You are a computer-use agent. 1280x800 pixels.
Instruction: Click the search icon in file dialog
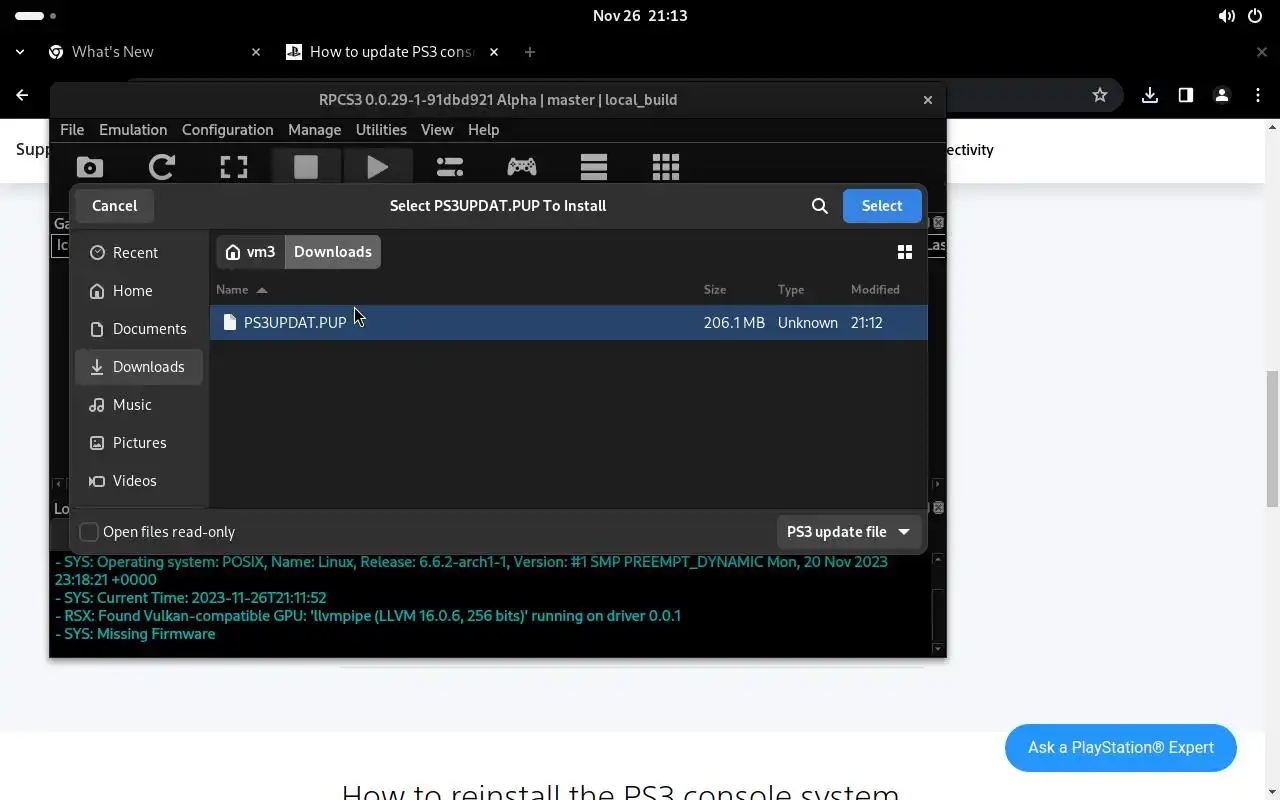pos(820,206)
